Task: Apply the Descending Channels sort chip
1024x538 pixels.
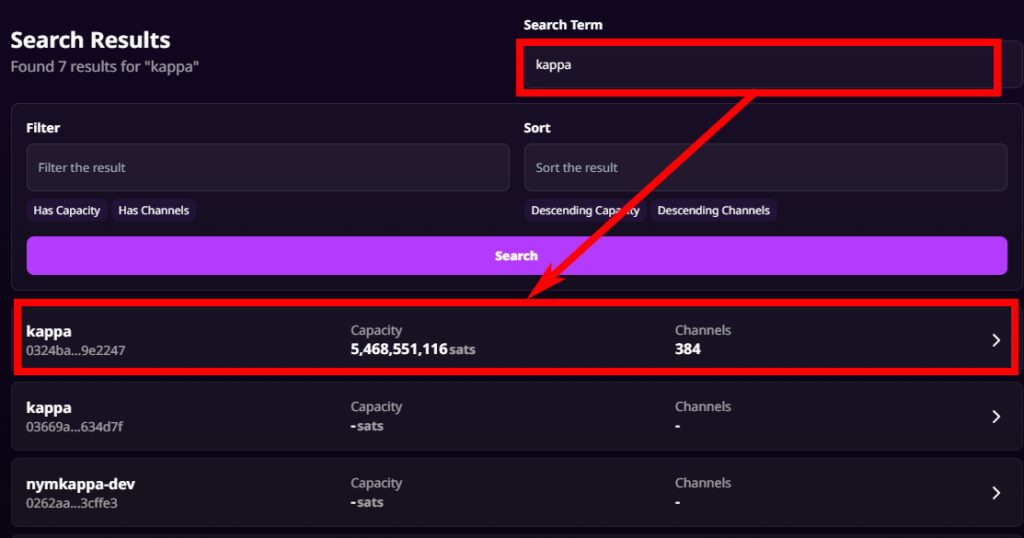Action: point(713,210)
